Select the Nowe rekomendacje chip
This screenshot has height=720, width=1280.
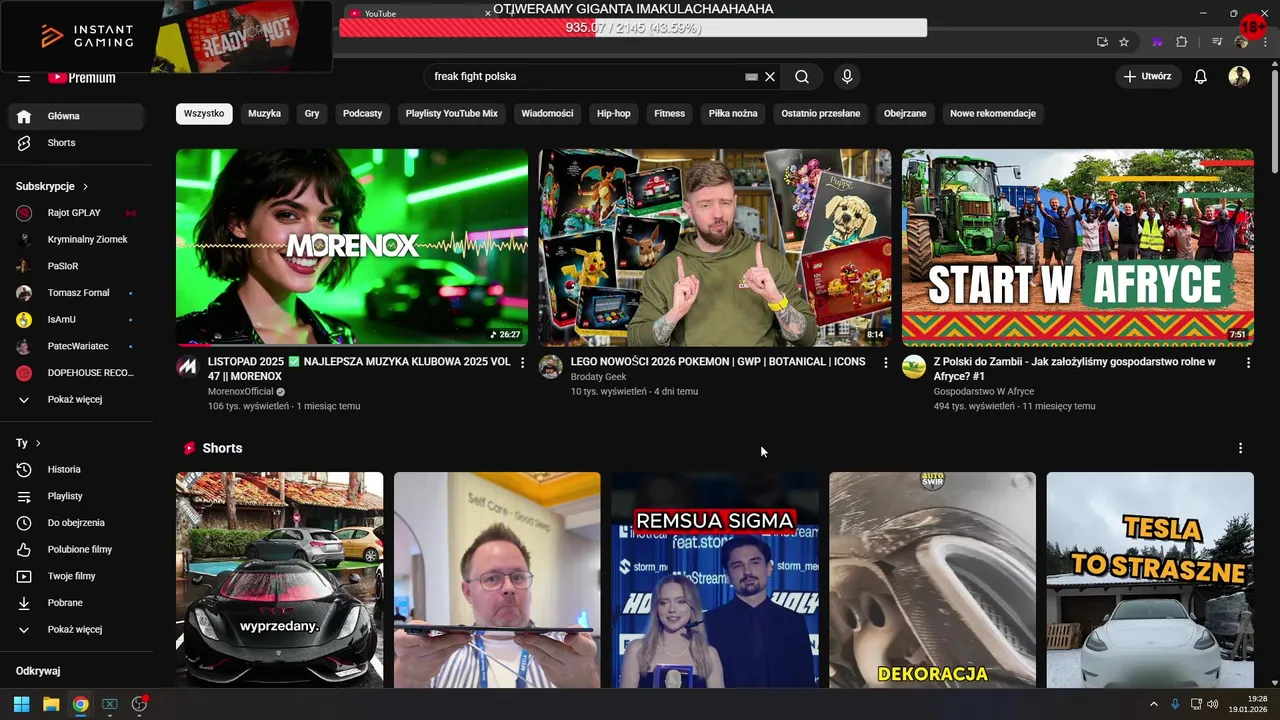993,114
